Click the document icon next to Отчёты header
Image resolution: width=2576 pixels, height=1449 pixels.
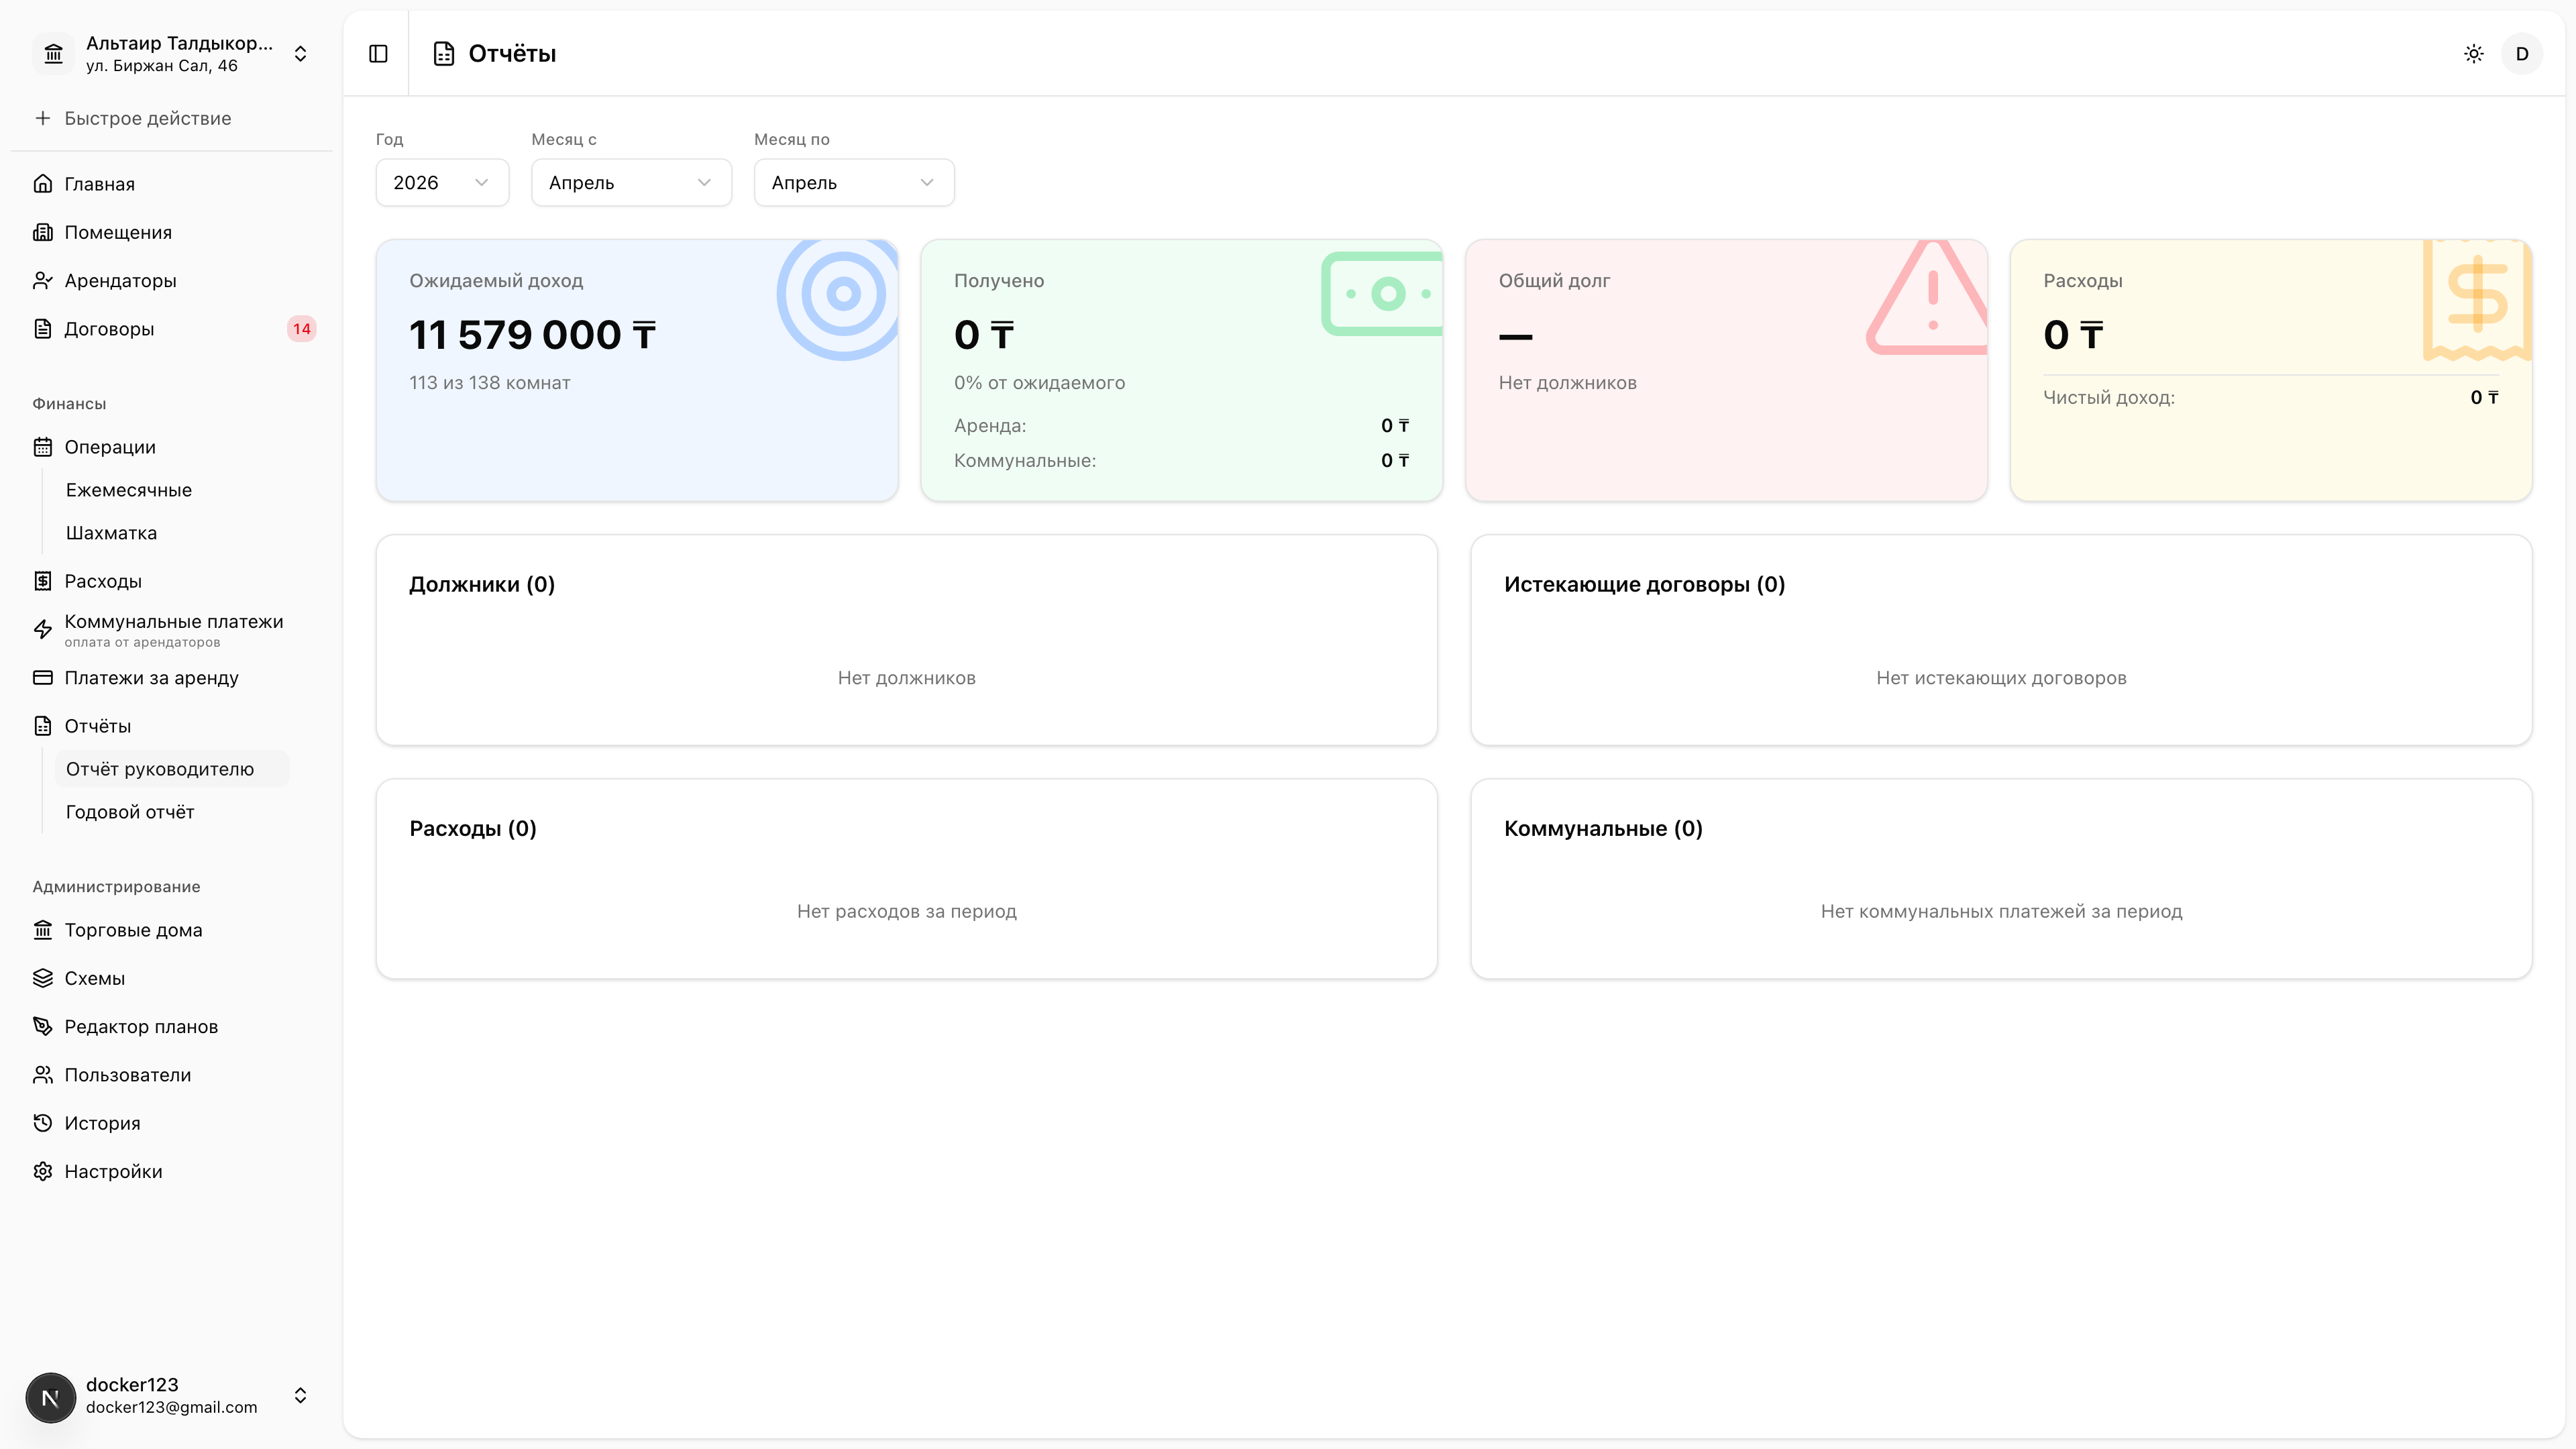(444, 54)
